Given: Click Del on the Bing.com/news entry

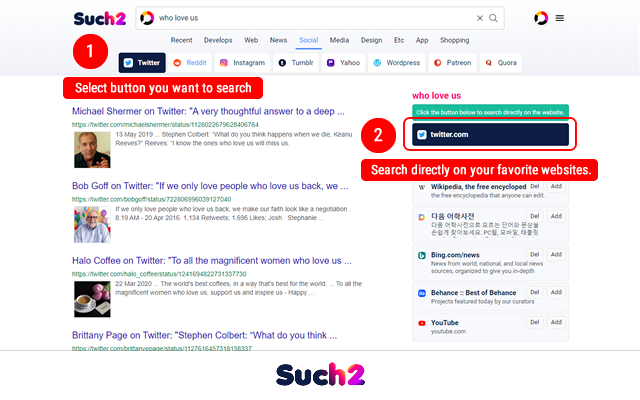Looking at the screenshot, I should pyautogui.click(x=535, y=254).
